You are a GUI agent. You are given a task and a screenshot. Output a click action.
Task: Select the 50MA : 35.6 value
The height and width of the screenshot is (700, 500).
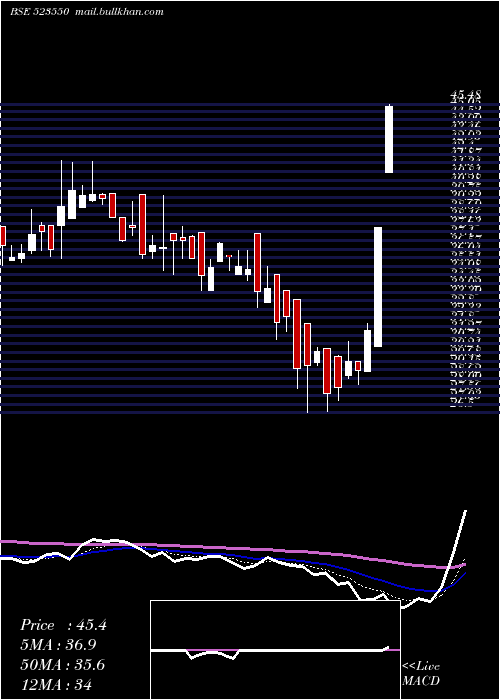(x=63, y=665)
